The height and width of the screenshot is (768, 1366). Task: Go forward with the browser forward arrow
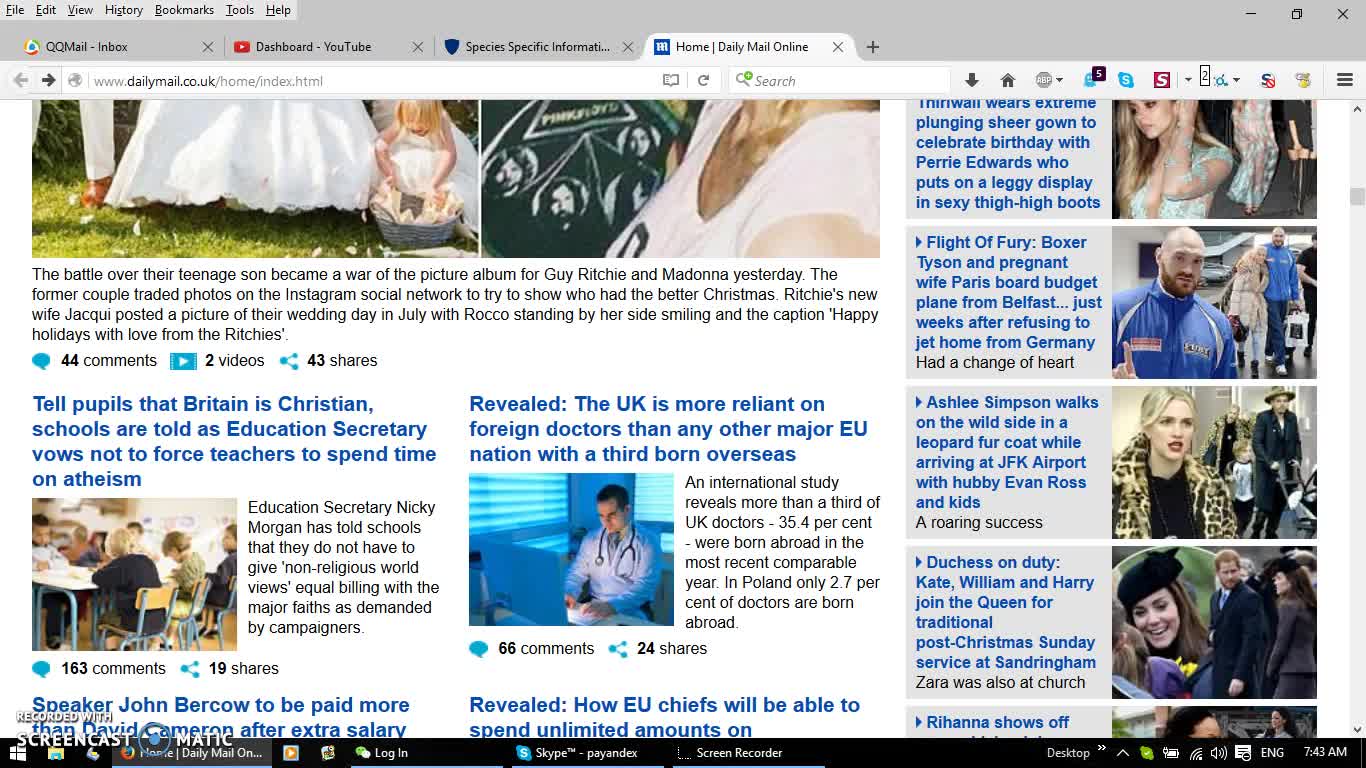pos(48,80)
